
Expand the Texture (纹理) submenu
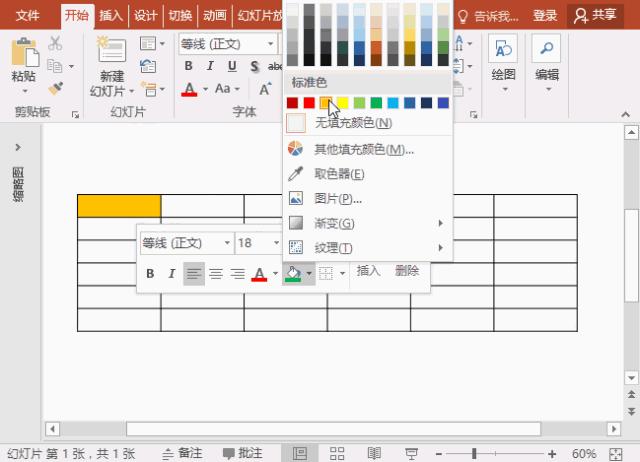368,247
